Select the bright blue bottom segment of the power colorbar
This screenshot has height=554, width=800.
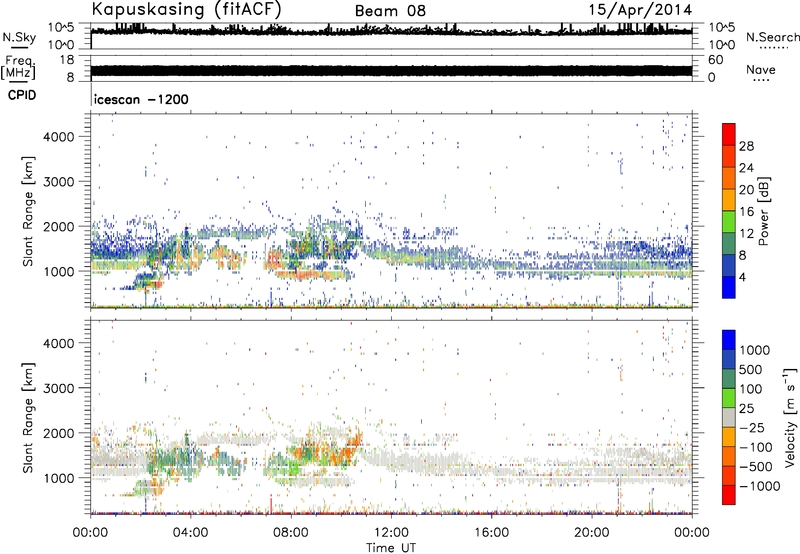729,288
